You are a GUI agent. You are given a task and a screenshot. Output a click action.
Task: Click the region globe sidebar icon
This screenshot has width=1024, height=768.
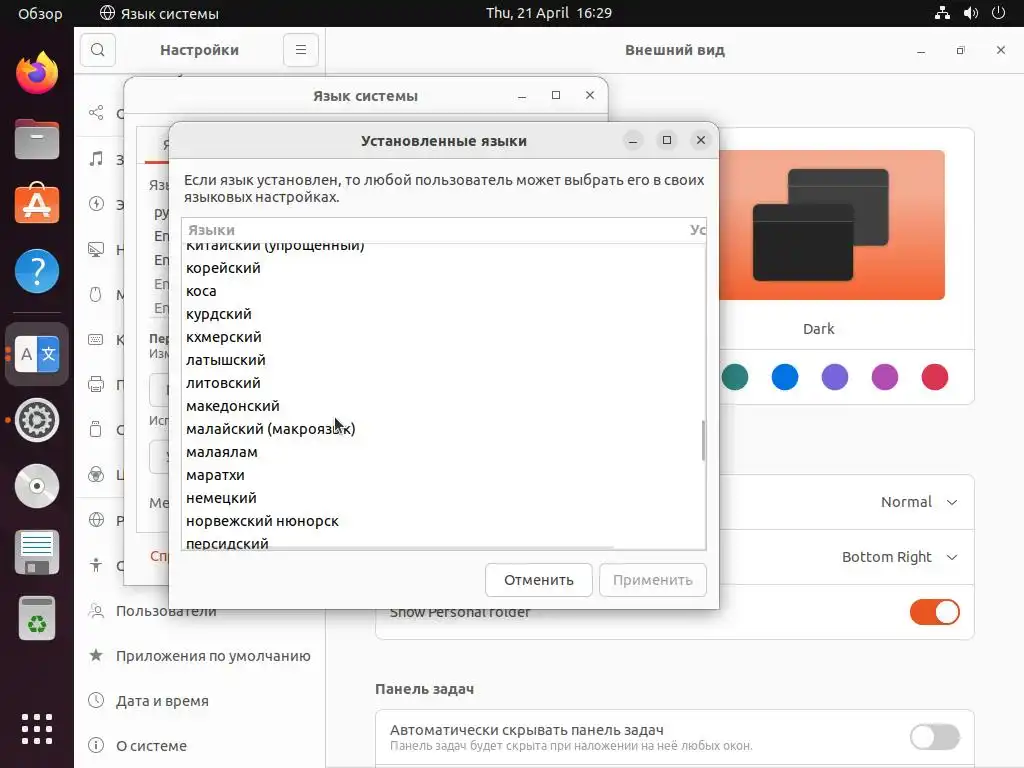96,520
